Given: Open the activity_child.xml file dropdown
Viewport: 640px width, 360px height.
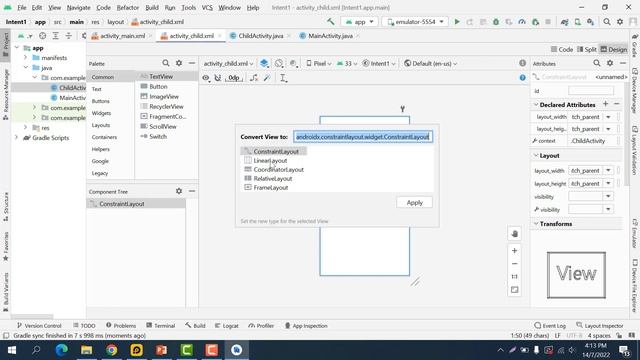Looking at the screenshot, I should [x=228, y=63].
